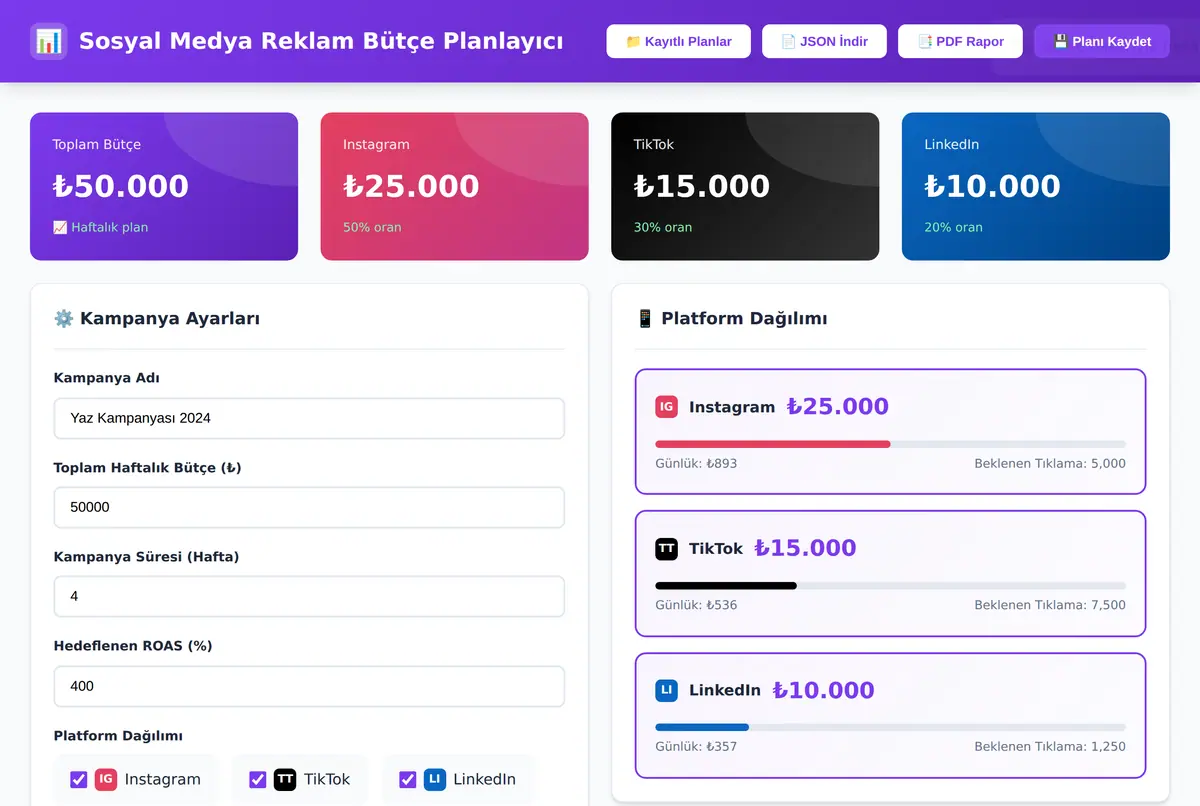Click Beklenen Tıklama: 7,500 text
This screenshot has width=1200, height=806.
tap(1050, 605)
